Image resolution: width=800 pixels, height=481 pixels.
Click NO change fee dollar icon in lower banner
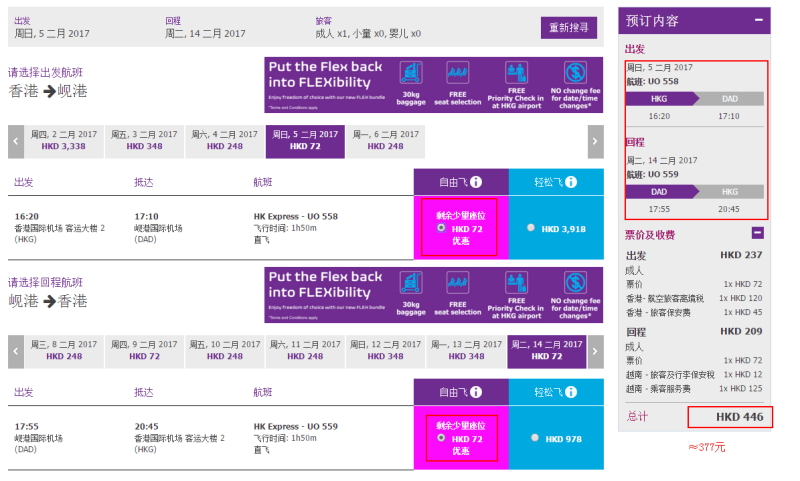[x=575, y=283]
